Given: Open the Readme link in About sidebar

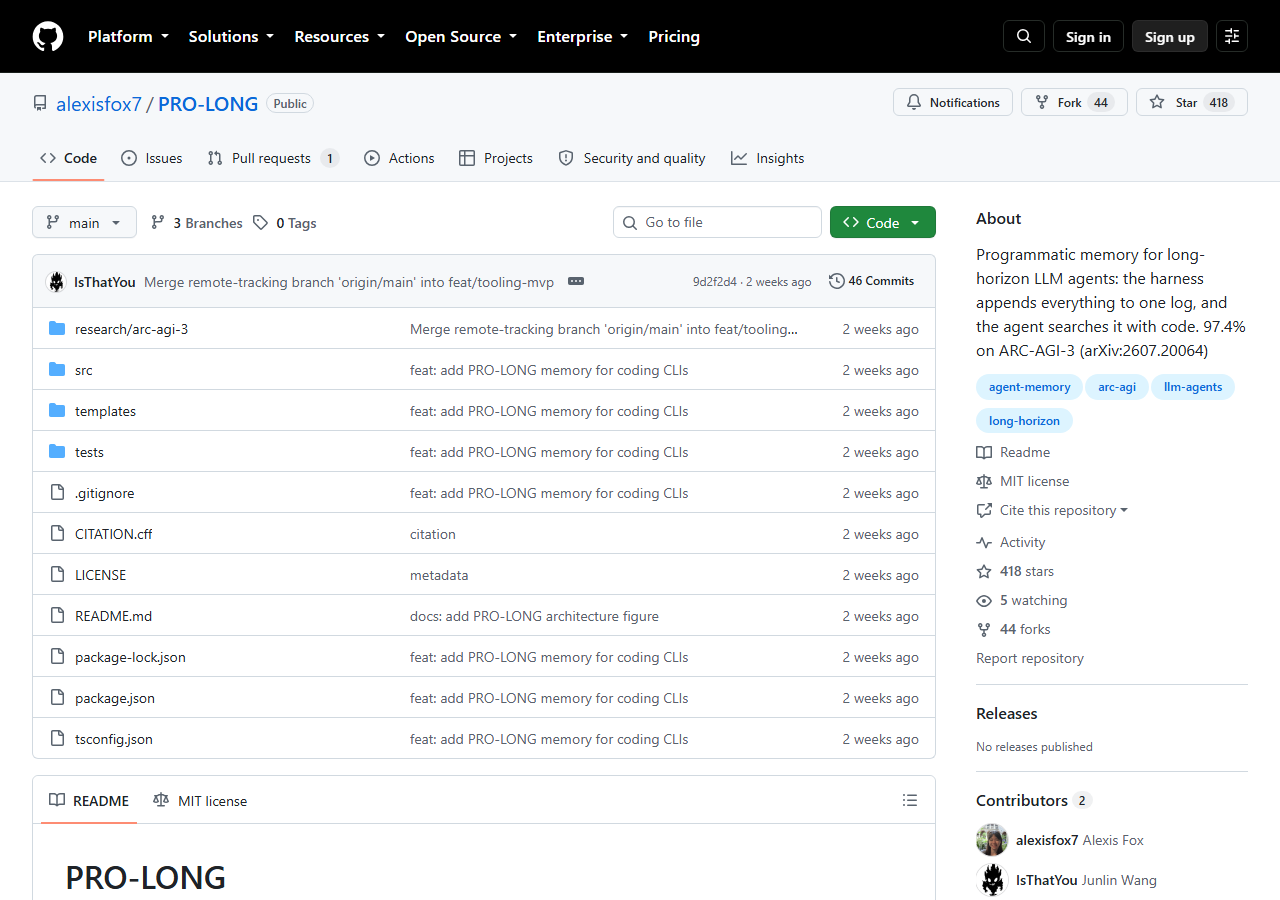Looking at the screenshot, I should 1014,452.
